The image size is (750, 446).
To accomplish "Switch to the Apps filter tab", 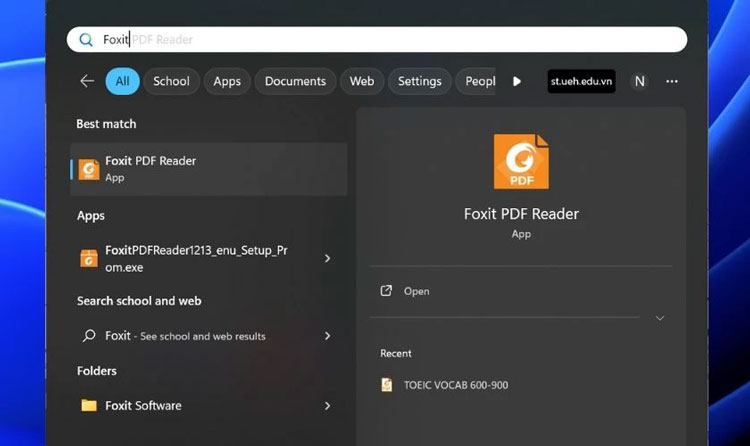I will tap(227, 81).
